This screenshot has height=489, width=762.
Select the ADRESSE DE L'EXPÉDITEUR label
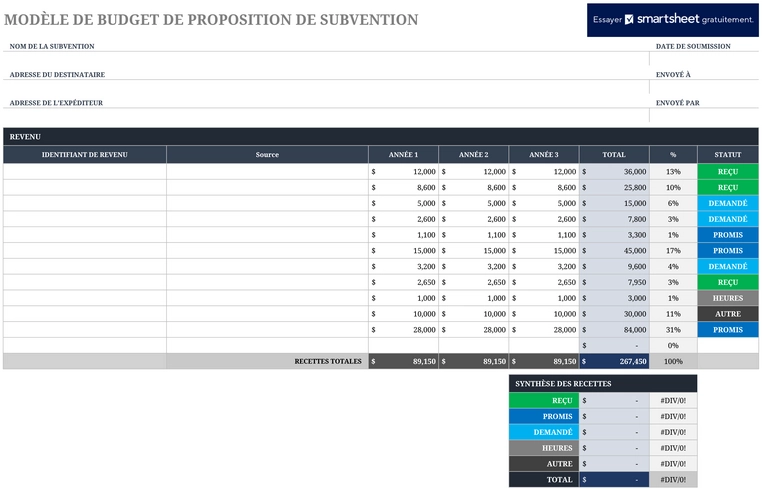[56, 103]
